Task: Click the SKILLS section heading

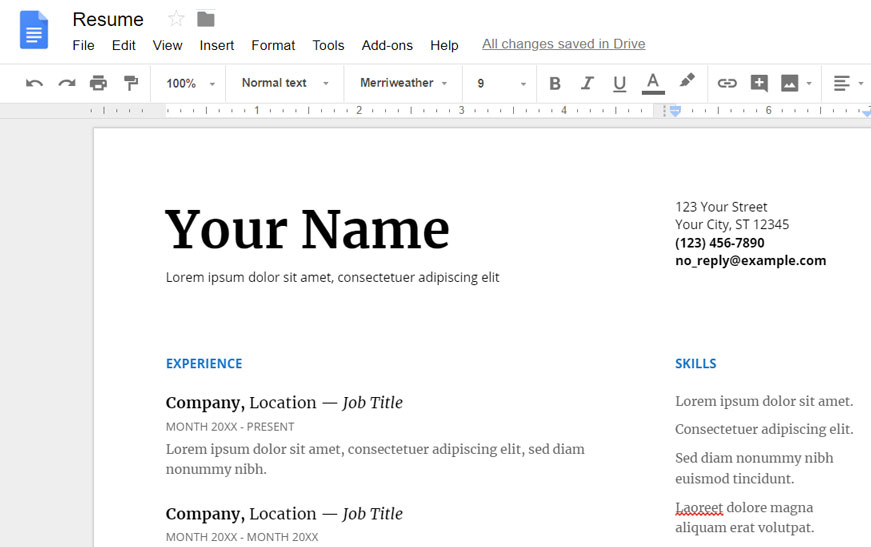Action: pyautogui.click(x=695, y=364)
